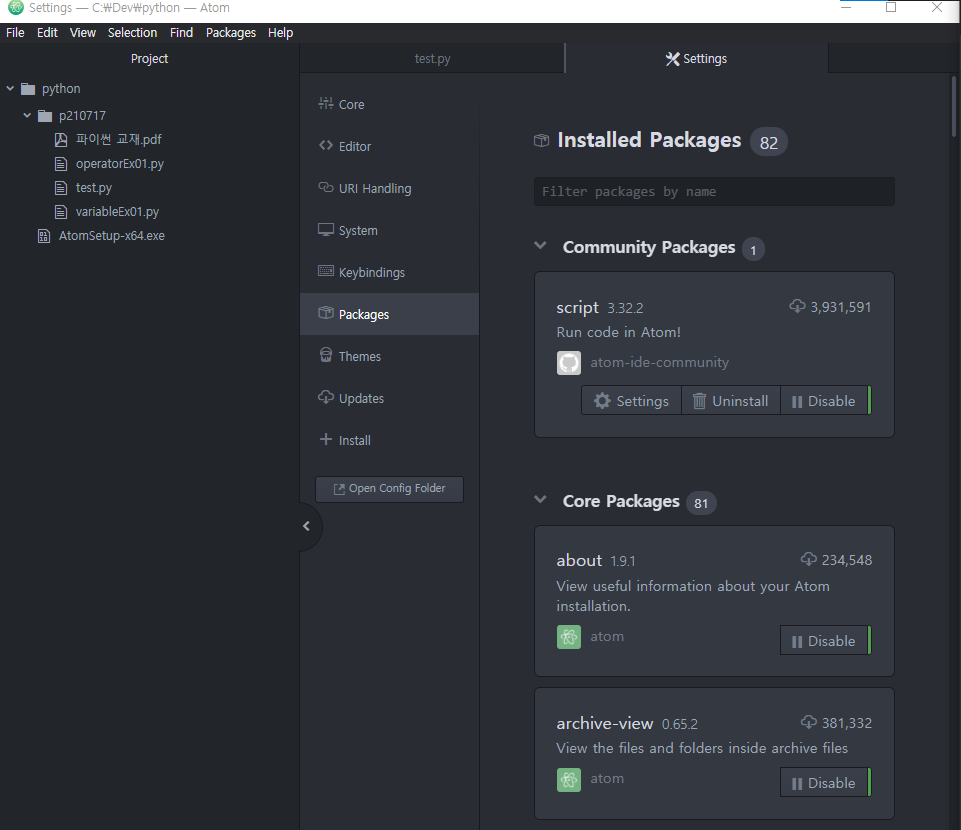961x830 pixels.
Task: Click the Install plus icon
Action: click(325, 439)
